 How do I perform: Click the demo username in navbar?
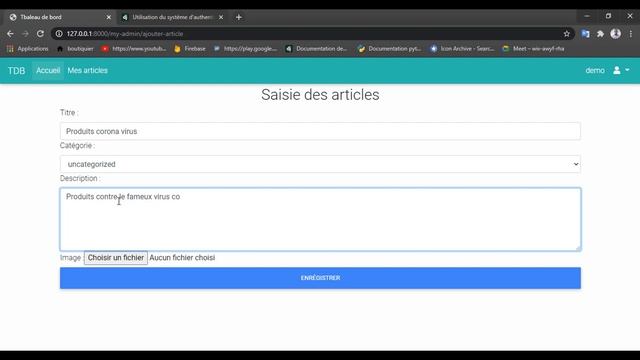pyautogui.click(x=595, y=71)
